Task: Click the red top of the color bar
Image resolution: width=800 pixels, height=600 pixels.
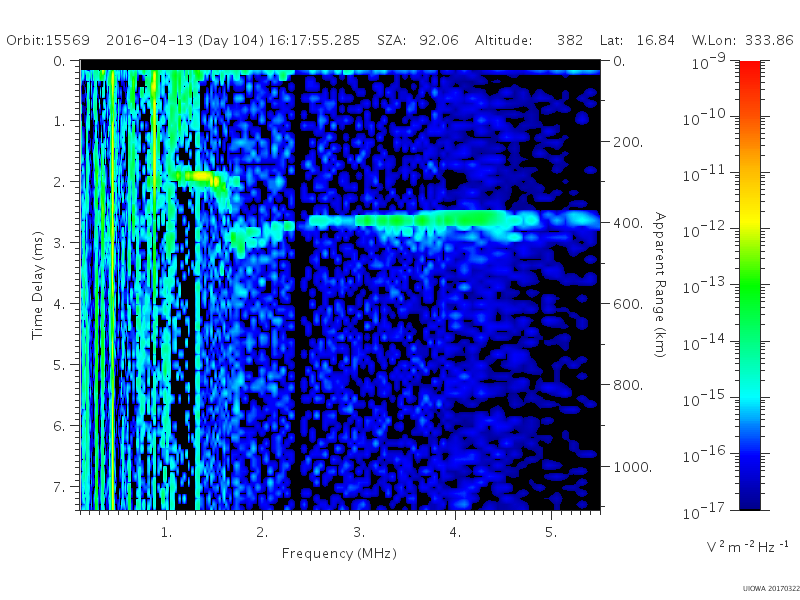Action: (749, 69)
